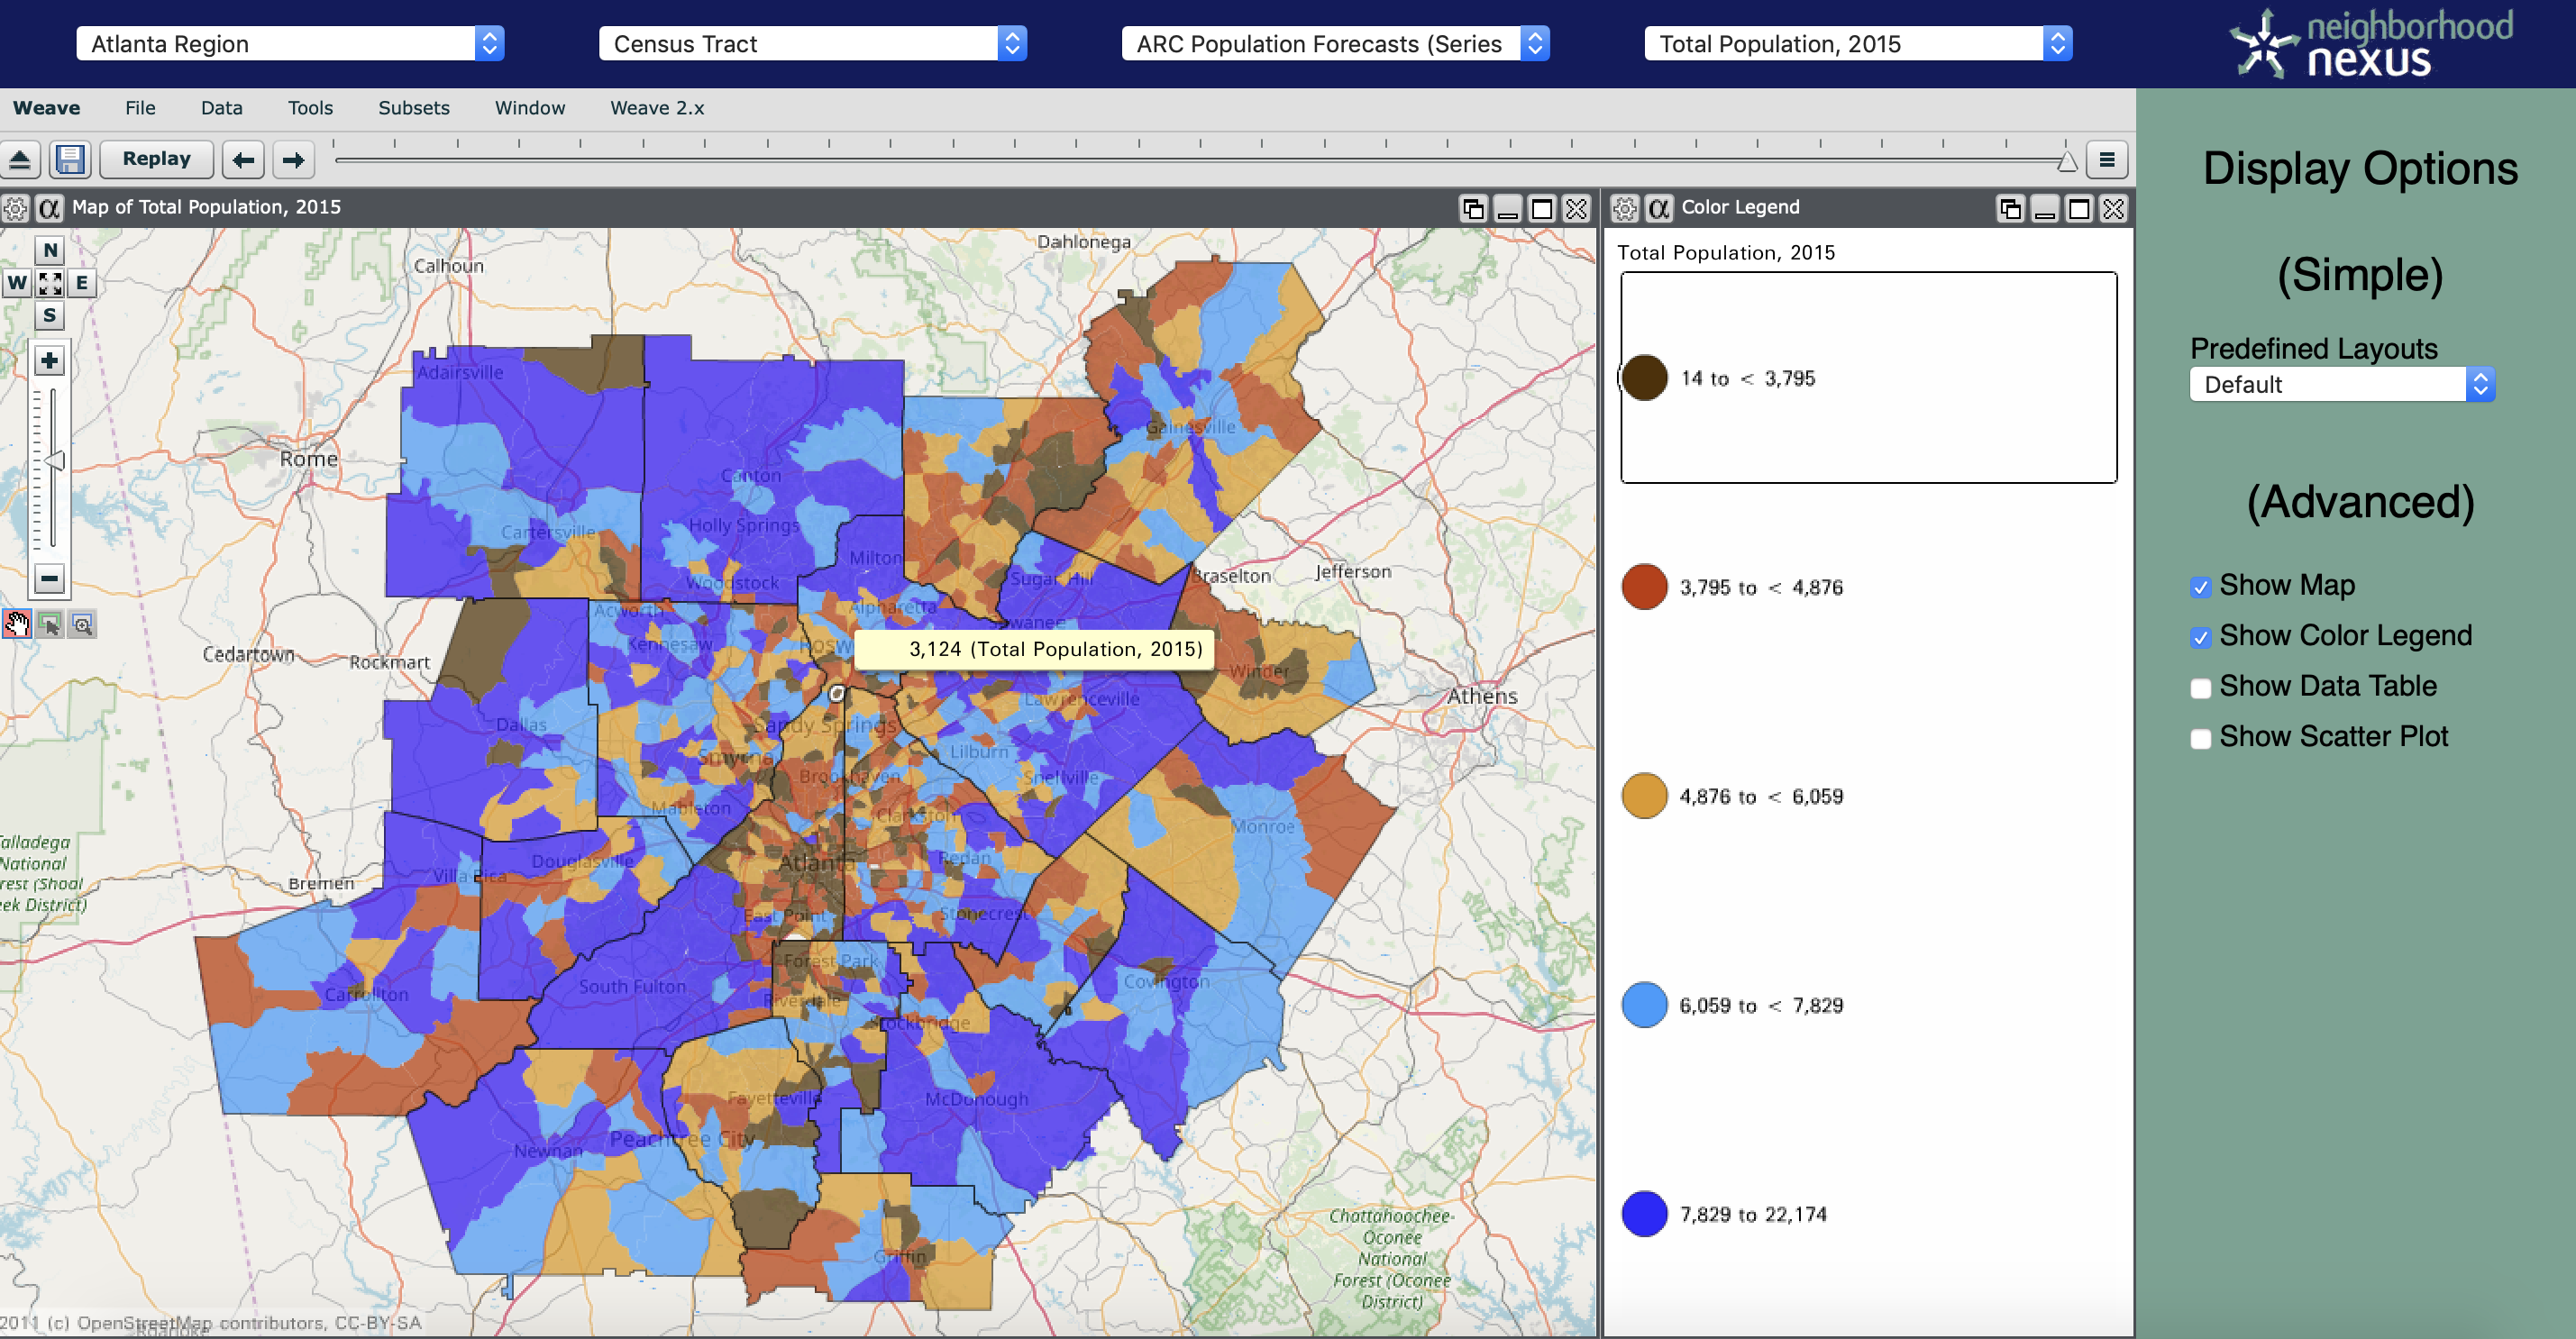Open the Tools menu
Image resolution: width=2576 pixels, height=1339 pixels.
click(x=310, y=108)
